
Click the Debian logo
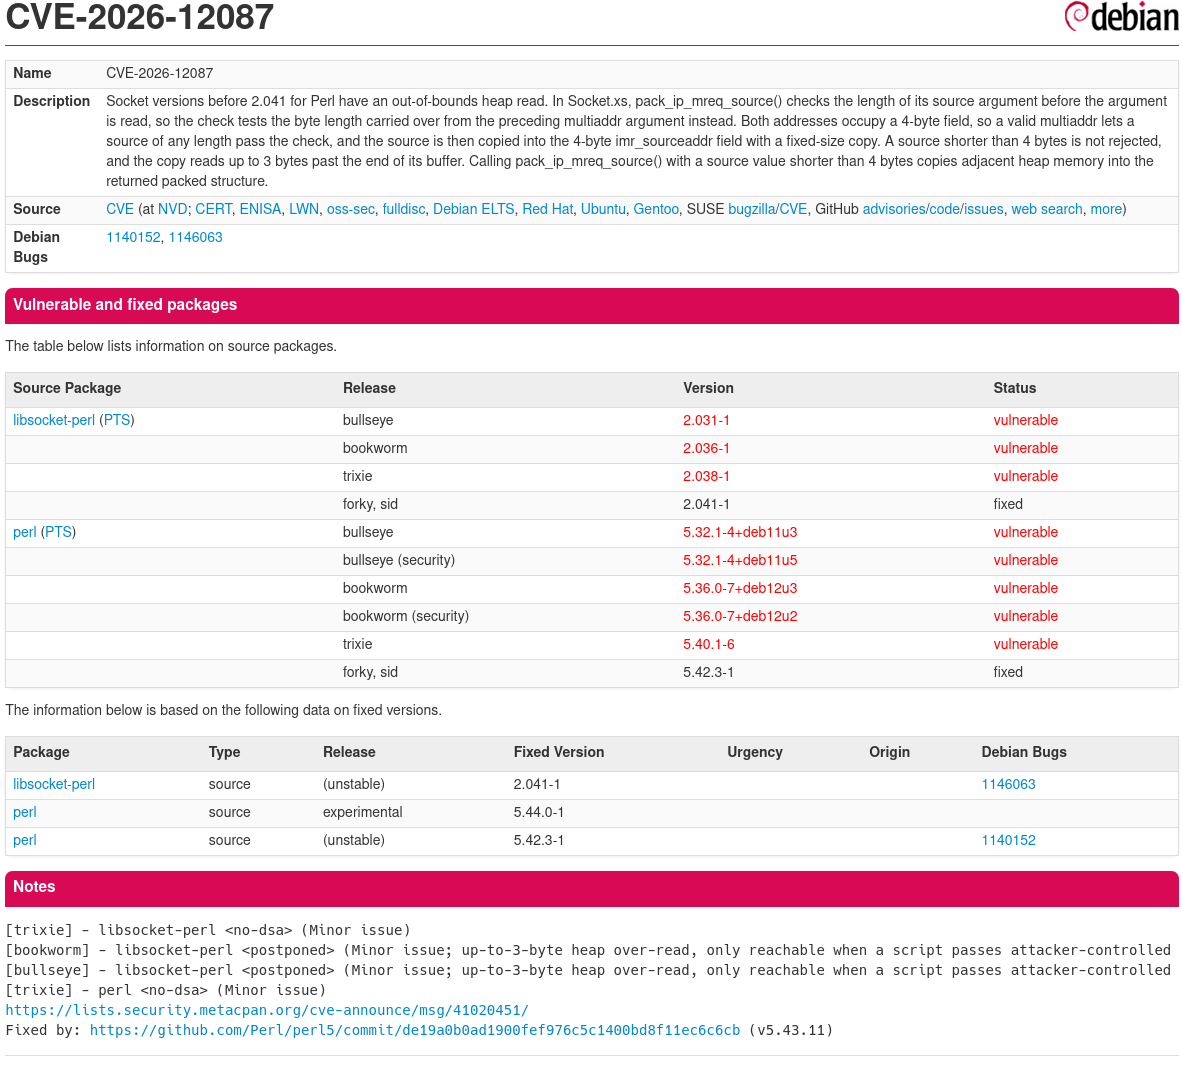(1120, 17)
